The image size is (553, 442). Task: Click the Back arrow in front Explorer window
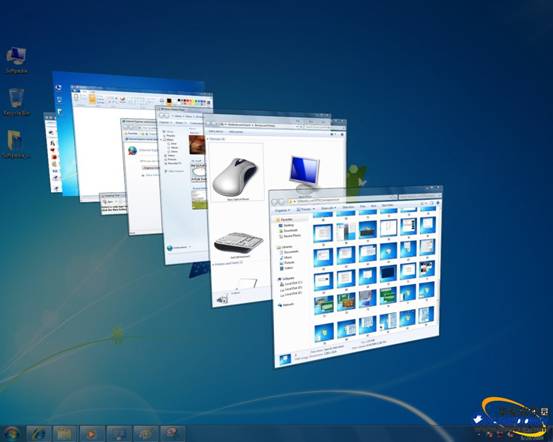274,202
